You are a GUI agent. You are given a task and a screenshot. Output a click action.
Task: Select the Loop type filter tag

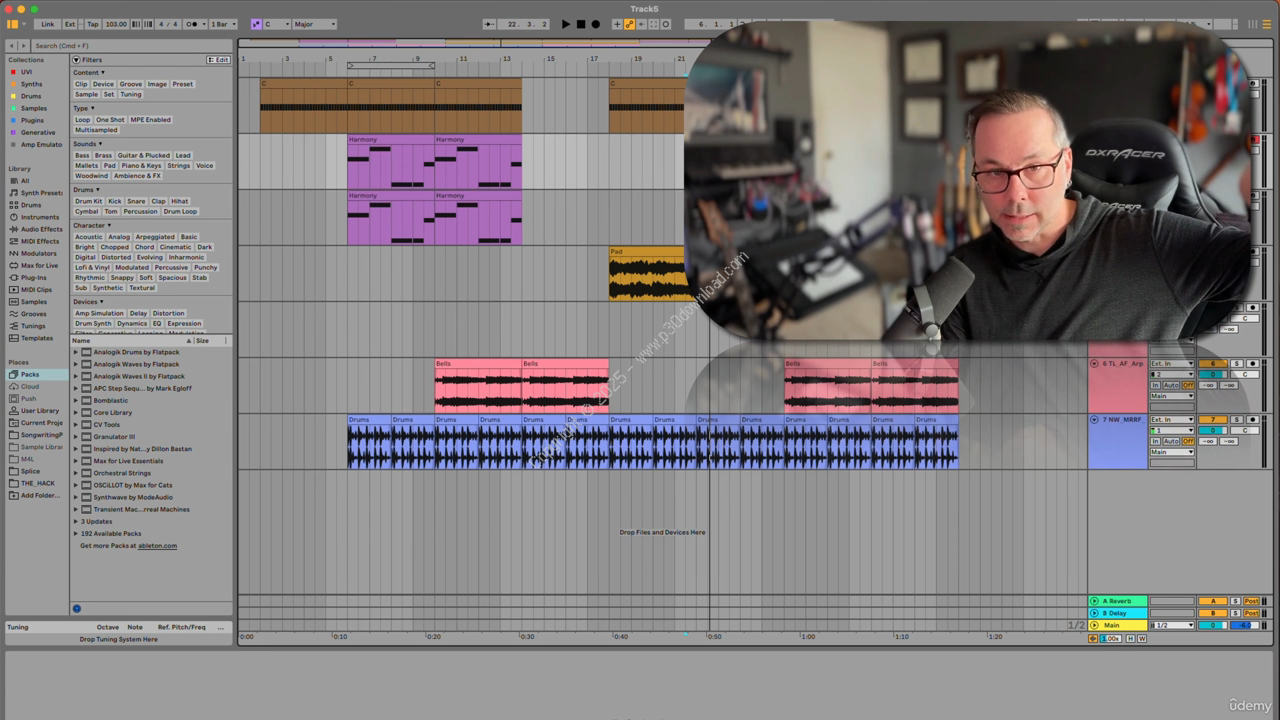coord(82,120)
